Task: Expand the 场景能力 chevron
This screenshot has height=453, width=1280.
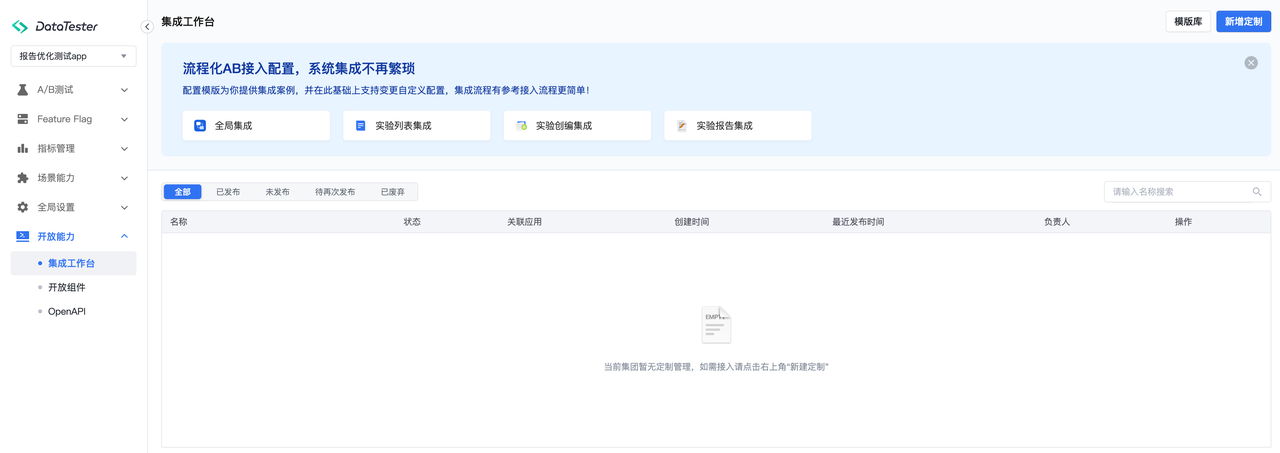Action: pyautogui.click(x=124, y=178)
